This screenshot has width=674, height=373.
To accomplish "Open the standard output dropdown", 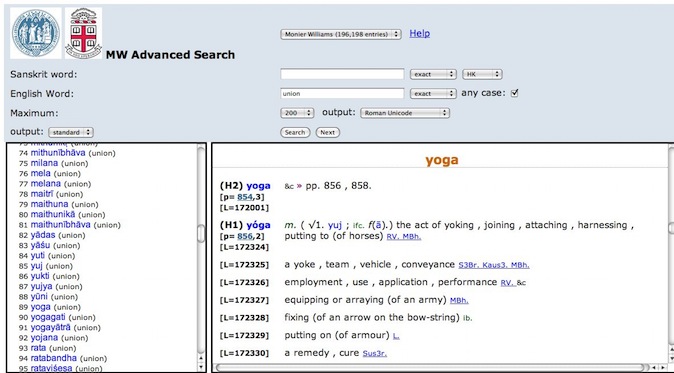I will coord(71,132).
